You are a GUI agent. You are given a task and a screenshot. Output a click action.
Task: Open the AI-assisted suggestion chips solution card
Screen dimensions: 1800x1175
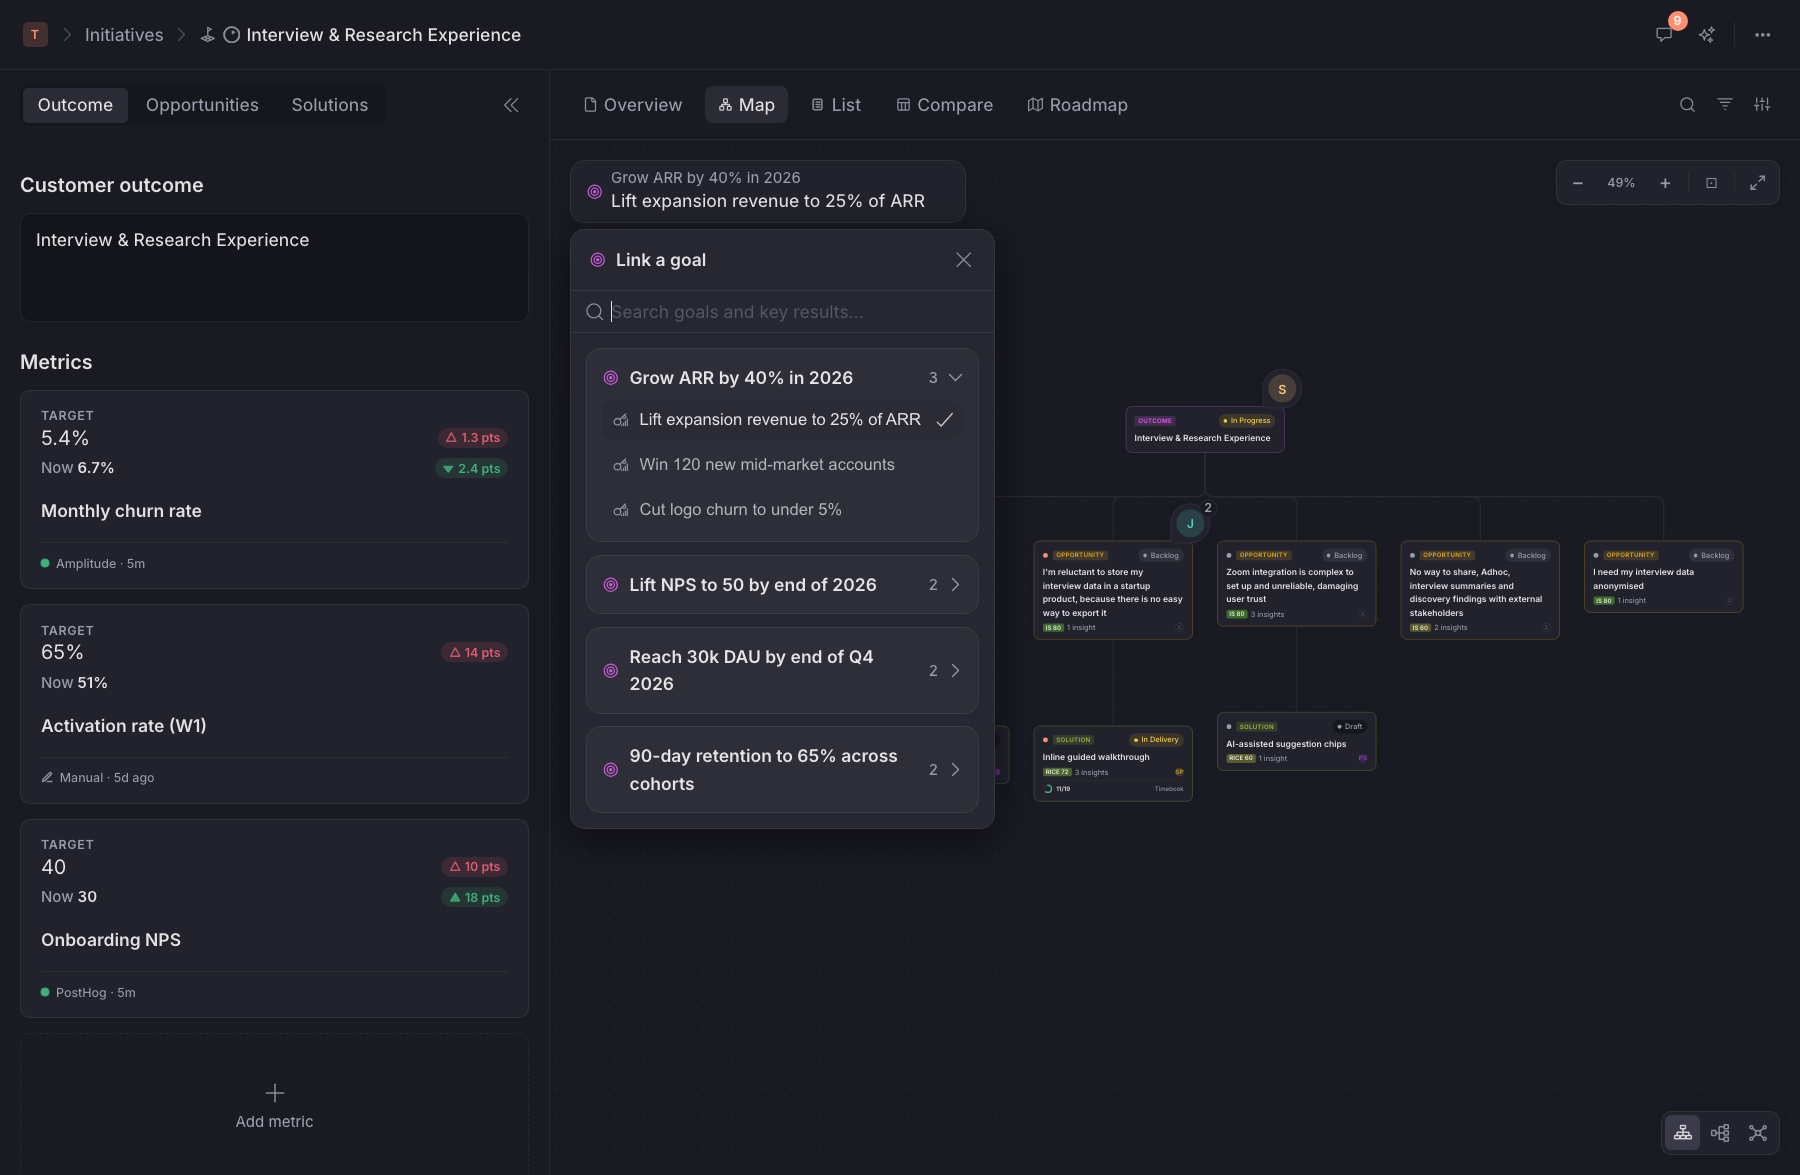[x=1296, y=741]
